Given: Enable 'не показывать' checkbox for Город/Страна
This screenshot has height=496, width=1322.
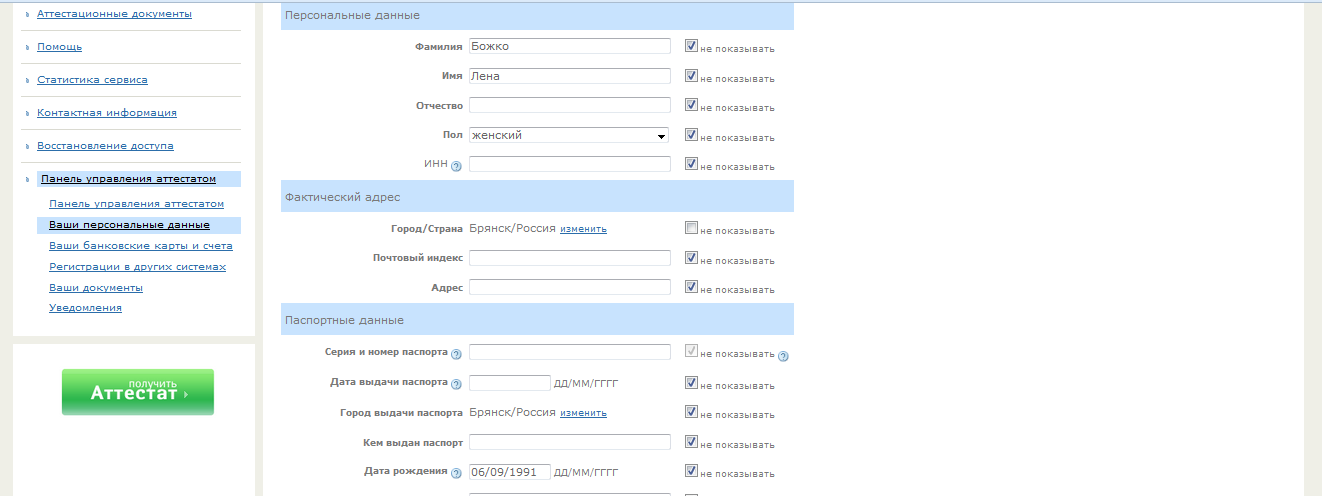Looking at the screenshot, I should pos(691,228).
